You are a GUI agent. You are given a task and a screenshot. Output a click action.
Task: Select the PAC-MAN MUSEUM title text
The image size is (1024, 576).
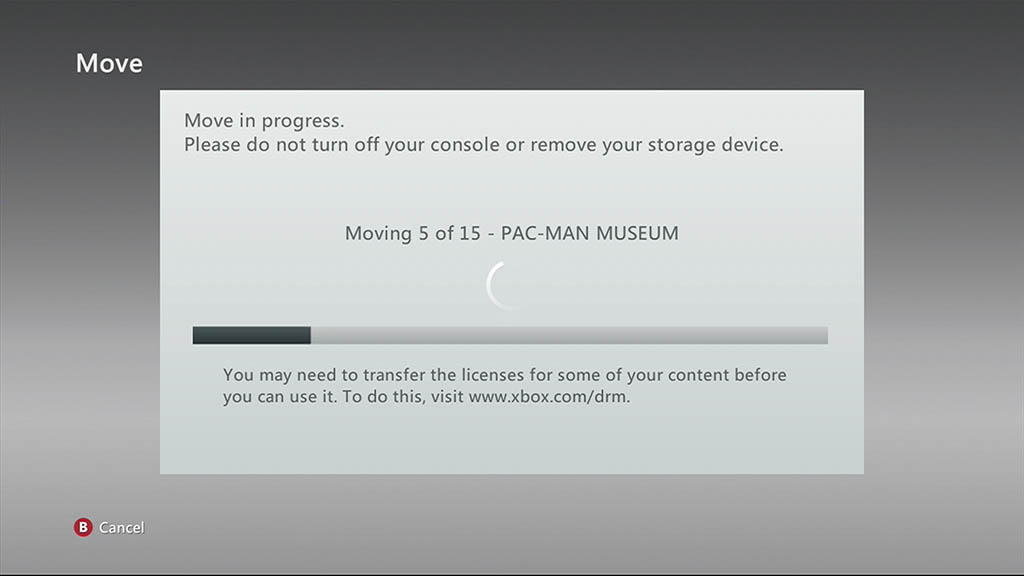click(x=590, y=233)
